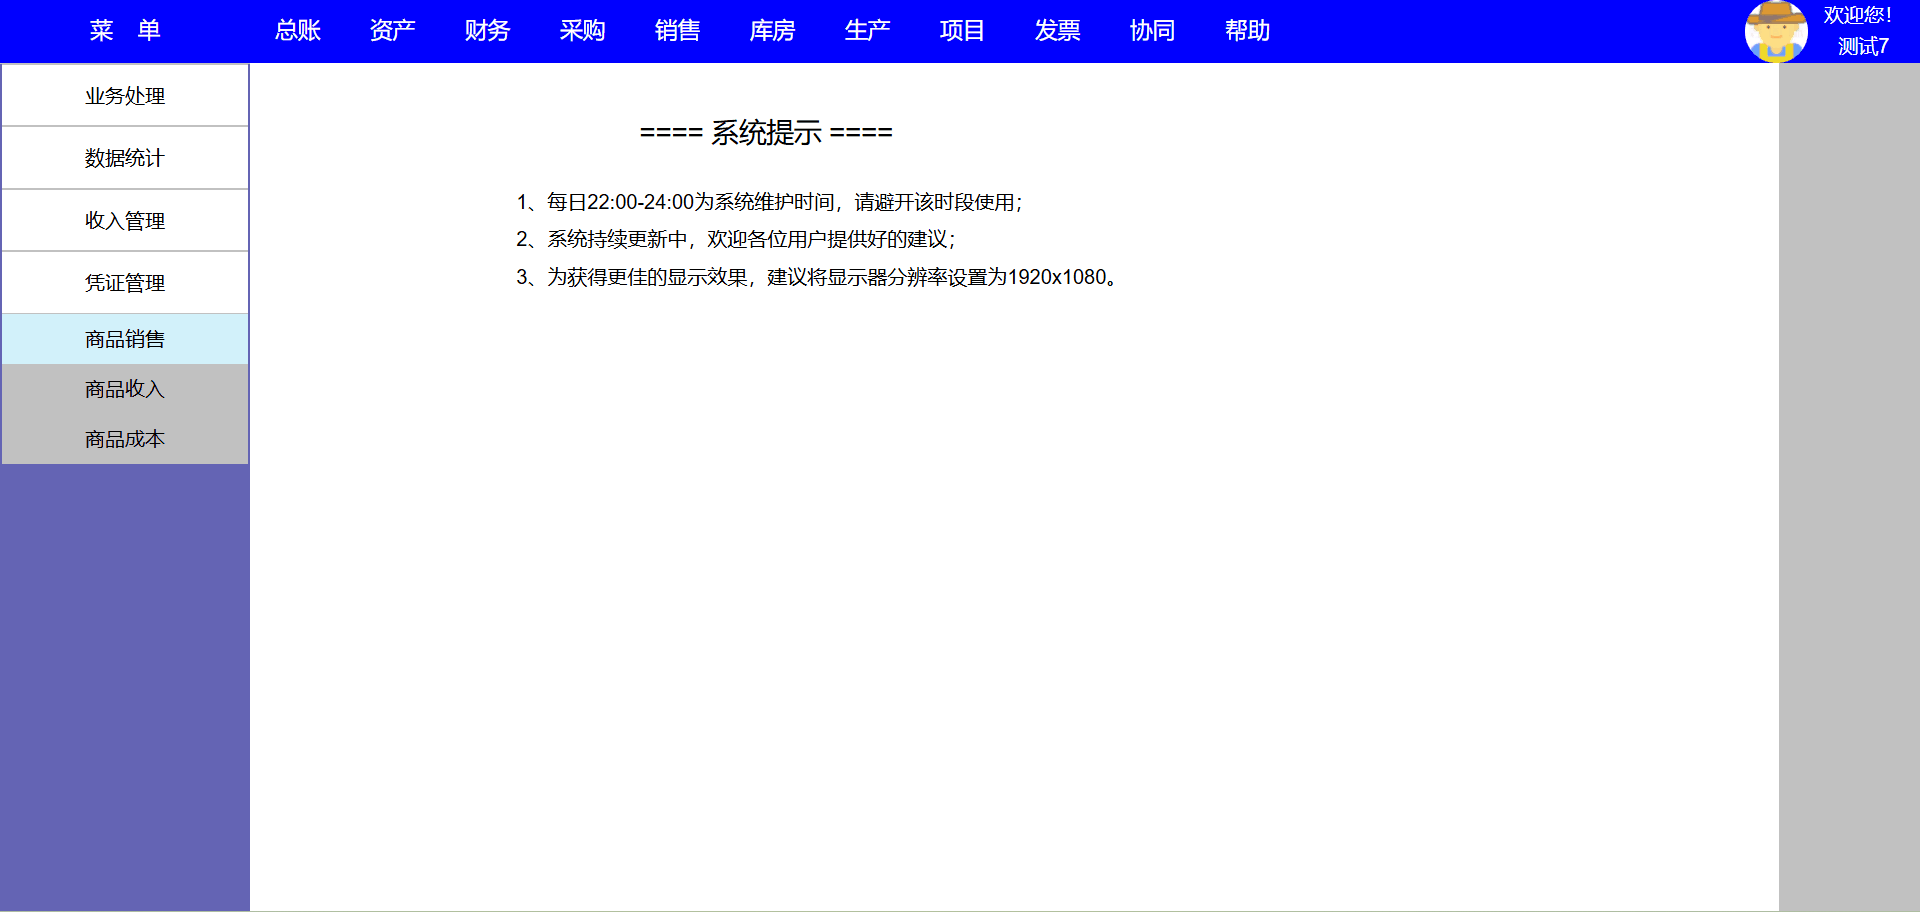1920x912 pixels.
Task: Open 商品收入 from the sidebar
Action: (x=125, y=389)
